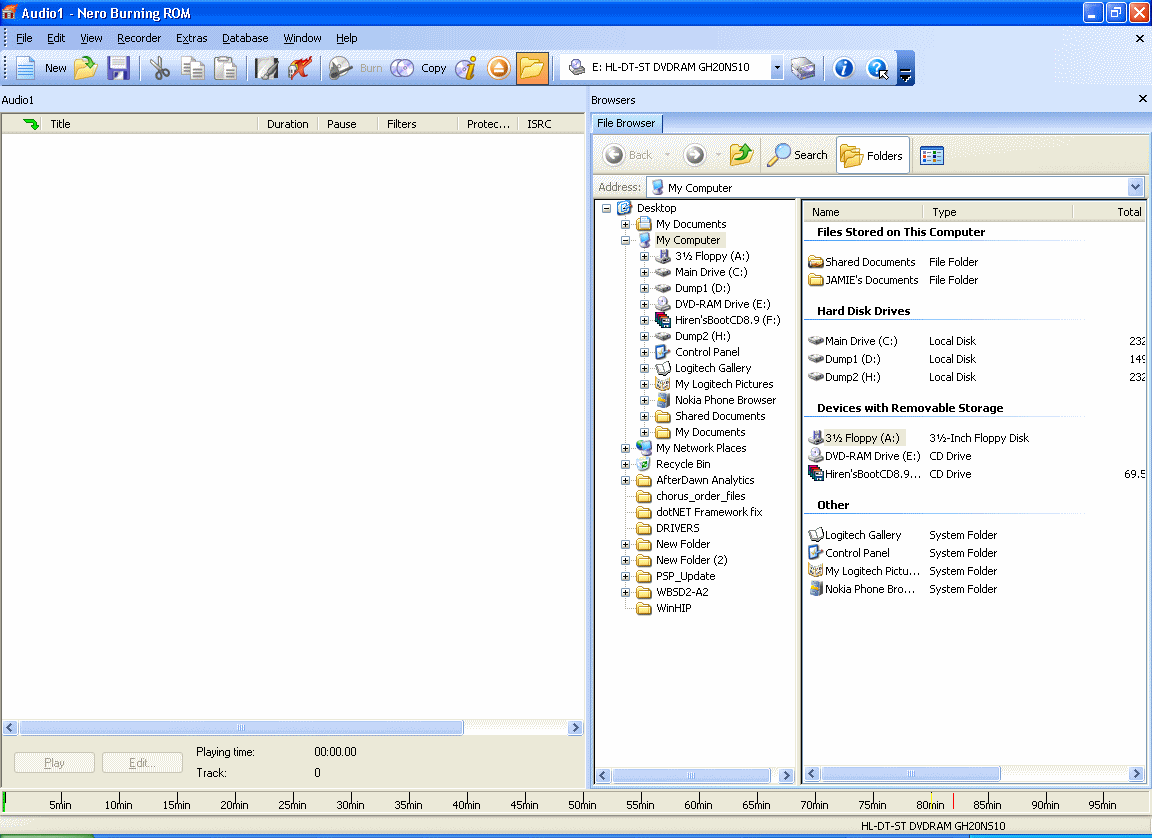Expand Main Drive (C:) in the tree
This screenshot has height=838, width=1152.
(x=644, y=272)
